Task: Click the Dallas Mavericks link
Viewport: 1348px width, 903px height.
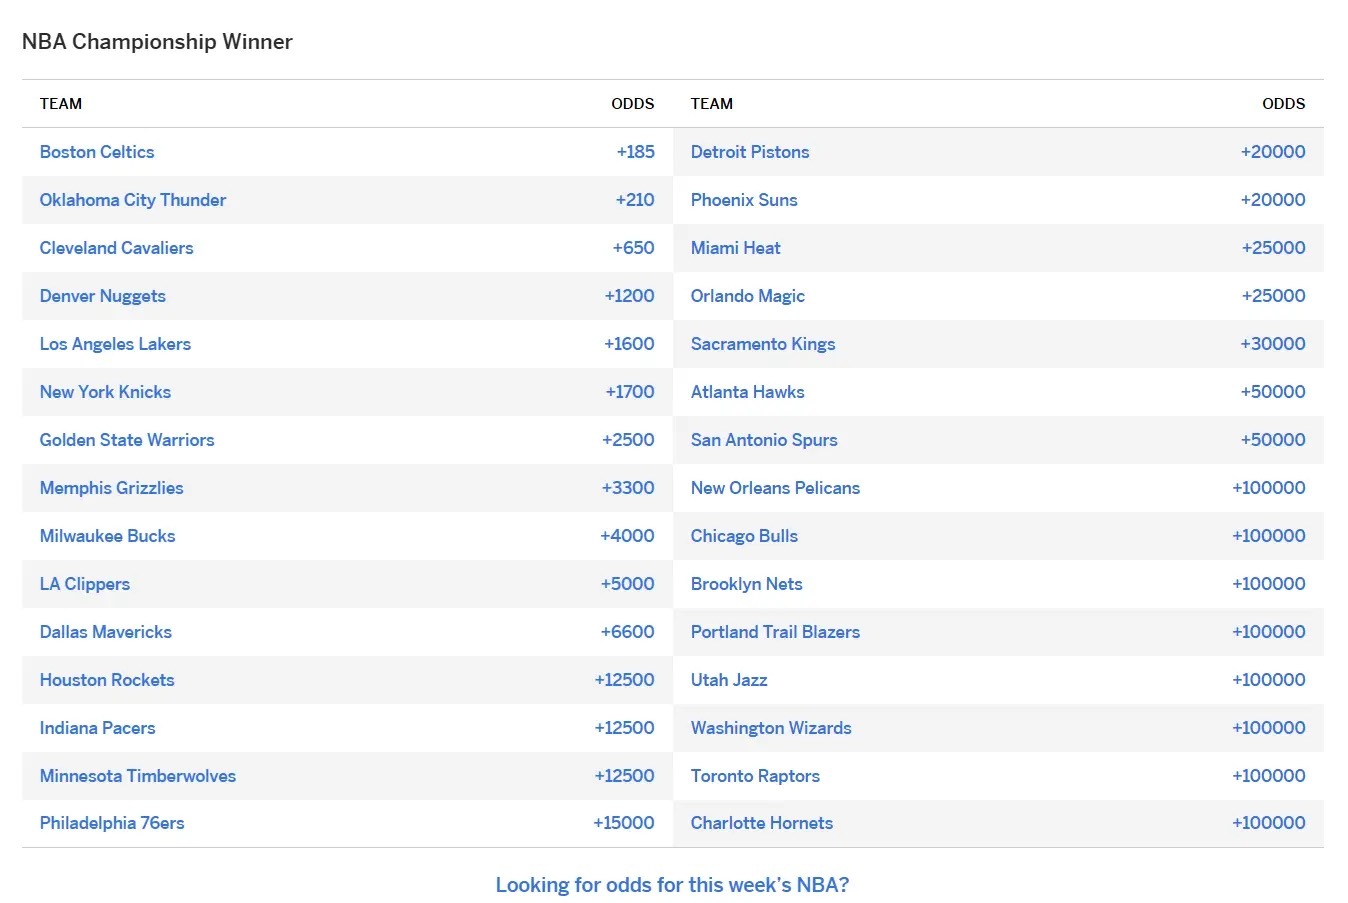Action: tap(106, 632)
